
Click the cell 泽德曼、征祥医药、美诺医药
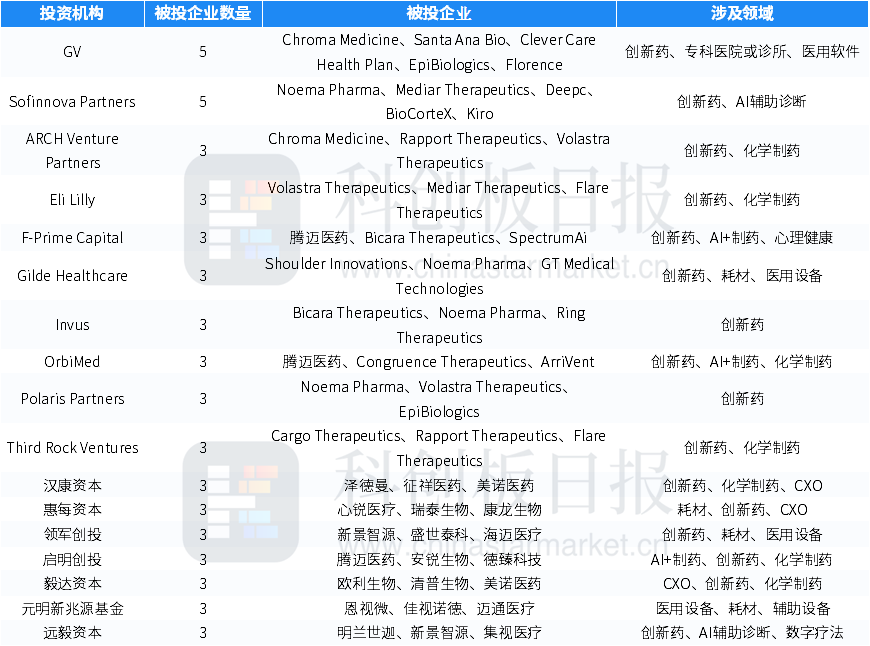point(439,486)
